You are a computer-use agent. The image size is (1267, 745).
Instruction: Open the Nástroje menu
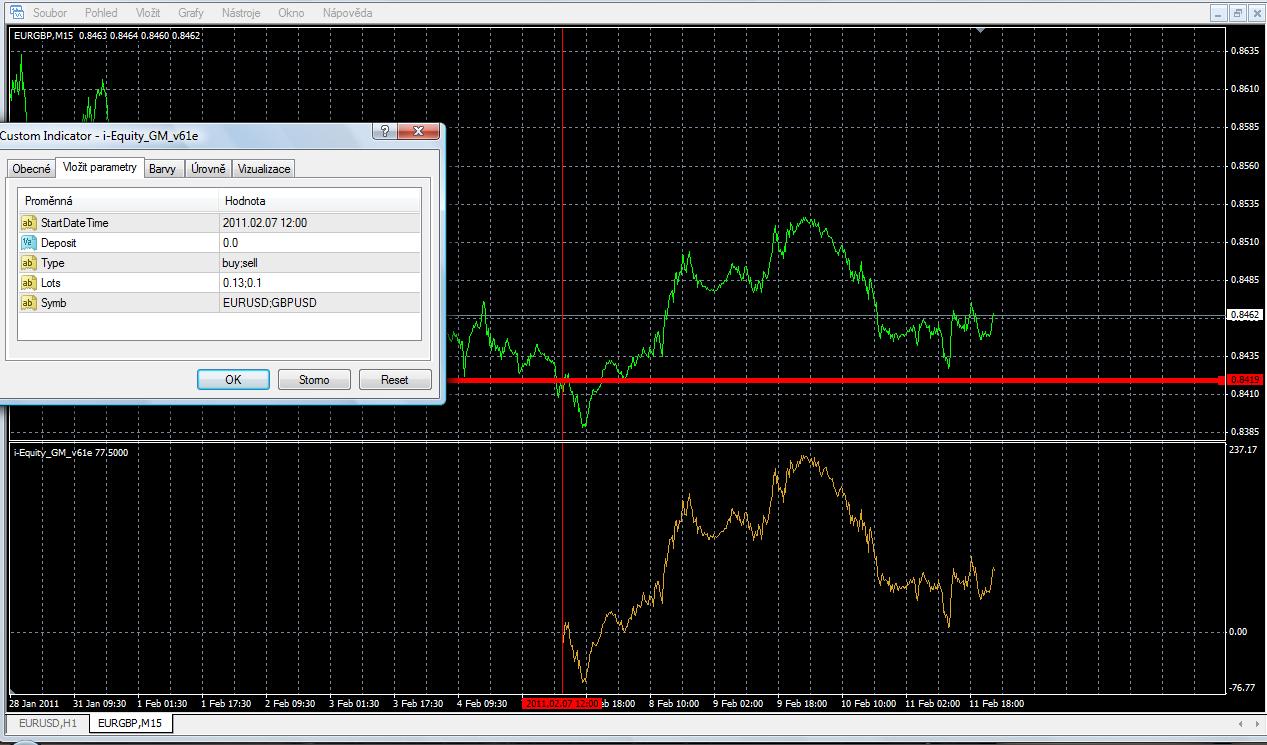[240, 13]
